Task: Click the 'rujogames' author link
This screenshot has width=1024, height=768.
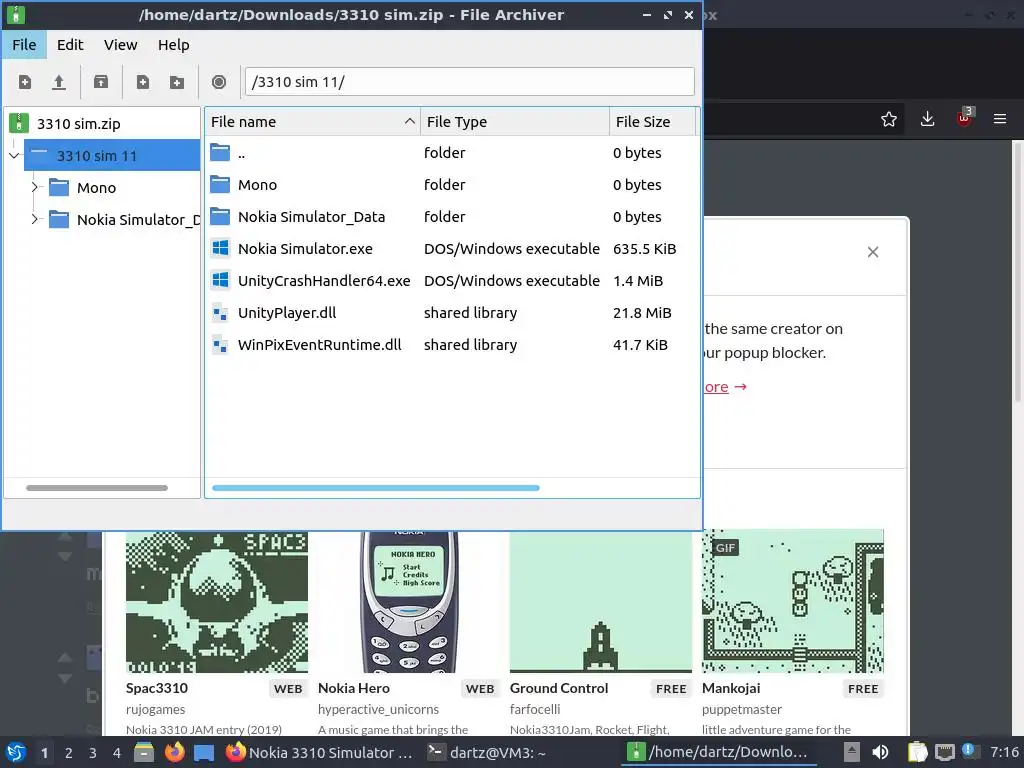Action: point(155,709)
